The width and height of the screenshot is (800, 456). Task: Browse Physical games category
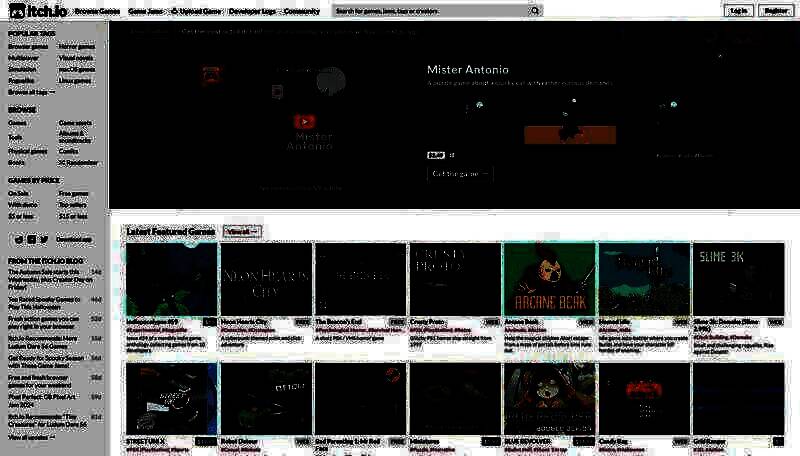tap(28, 151)
